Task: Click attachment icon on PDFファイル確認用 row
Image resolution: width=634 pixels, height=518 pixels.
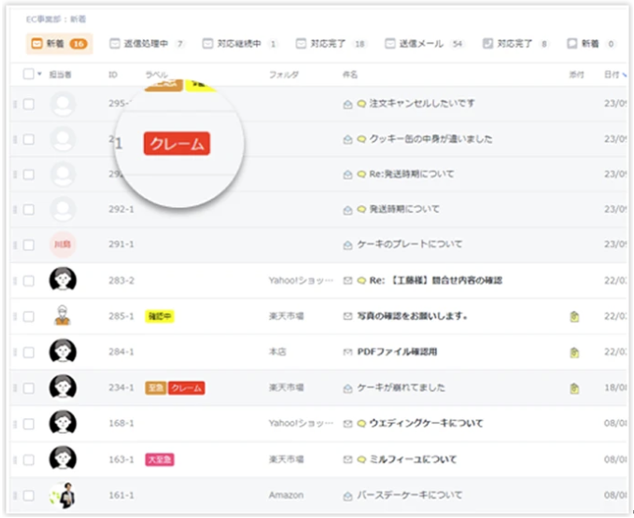Action: click(574, 352)
